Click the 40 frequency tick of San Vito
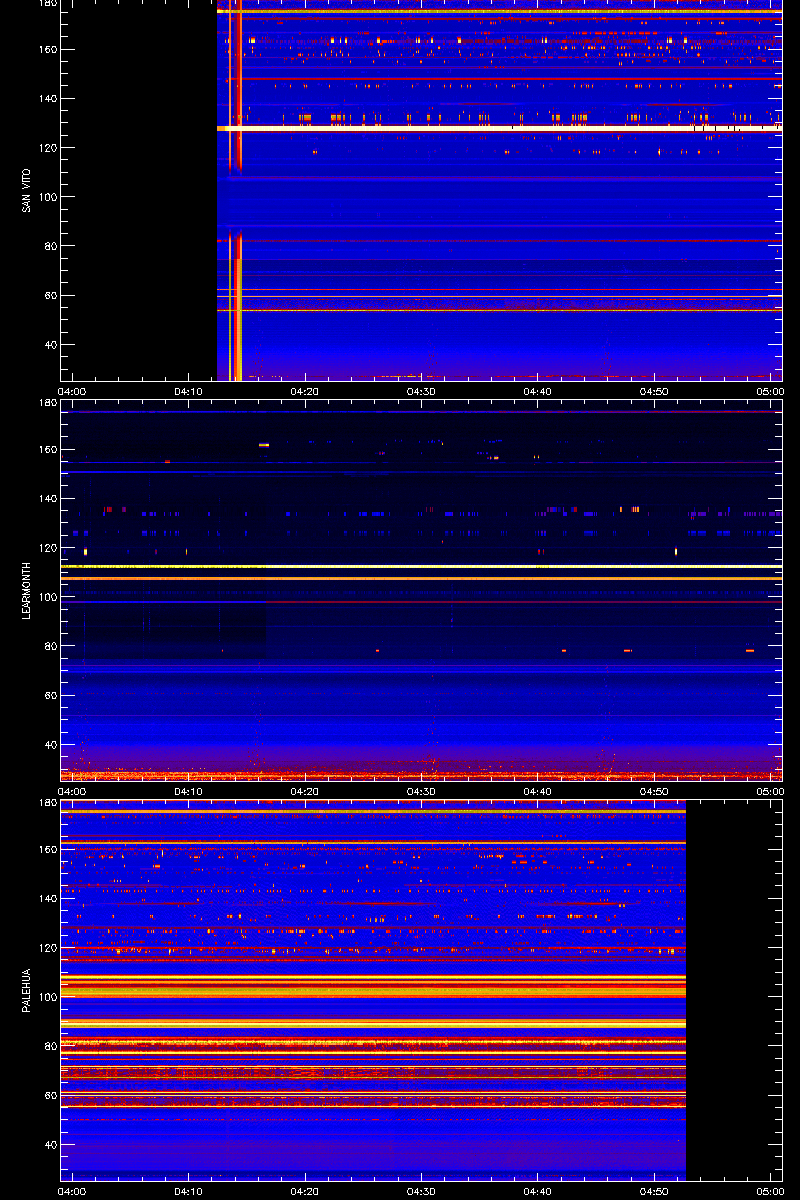This screenshot has height=1200, width=800. (50, 345)
